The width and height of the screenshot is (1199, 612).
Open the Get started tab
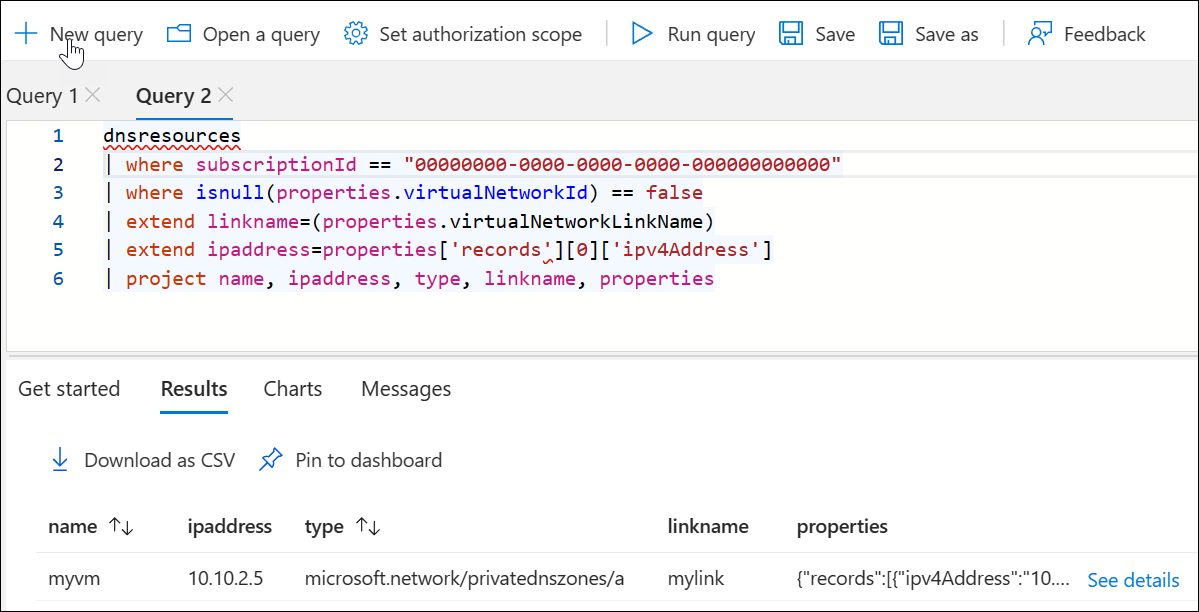[69, 389]
